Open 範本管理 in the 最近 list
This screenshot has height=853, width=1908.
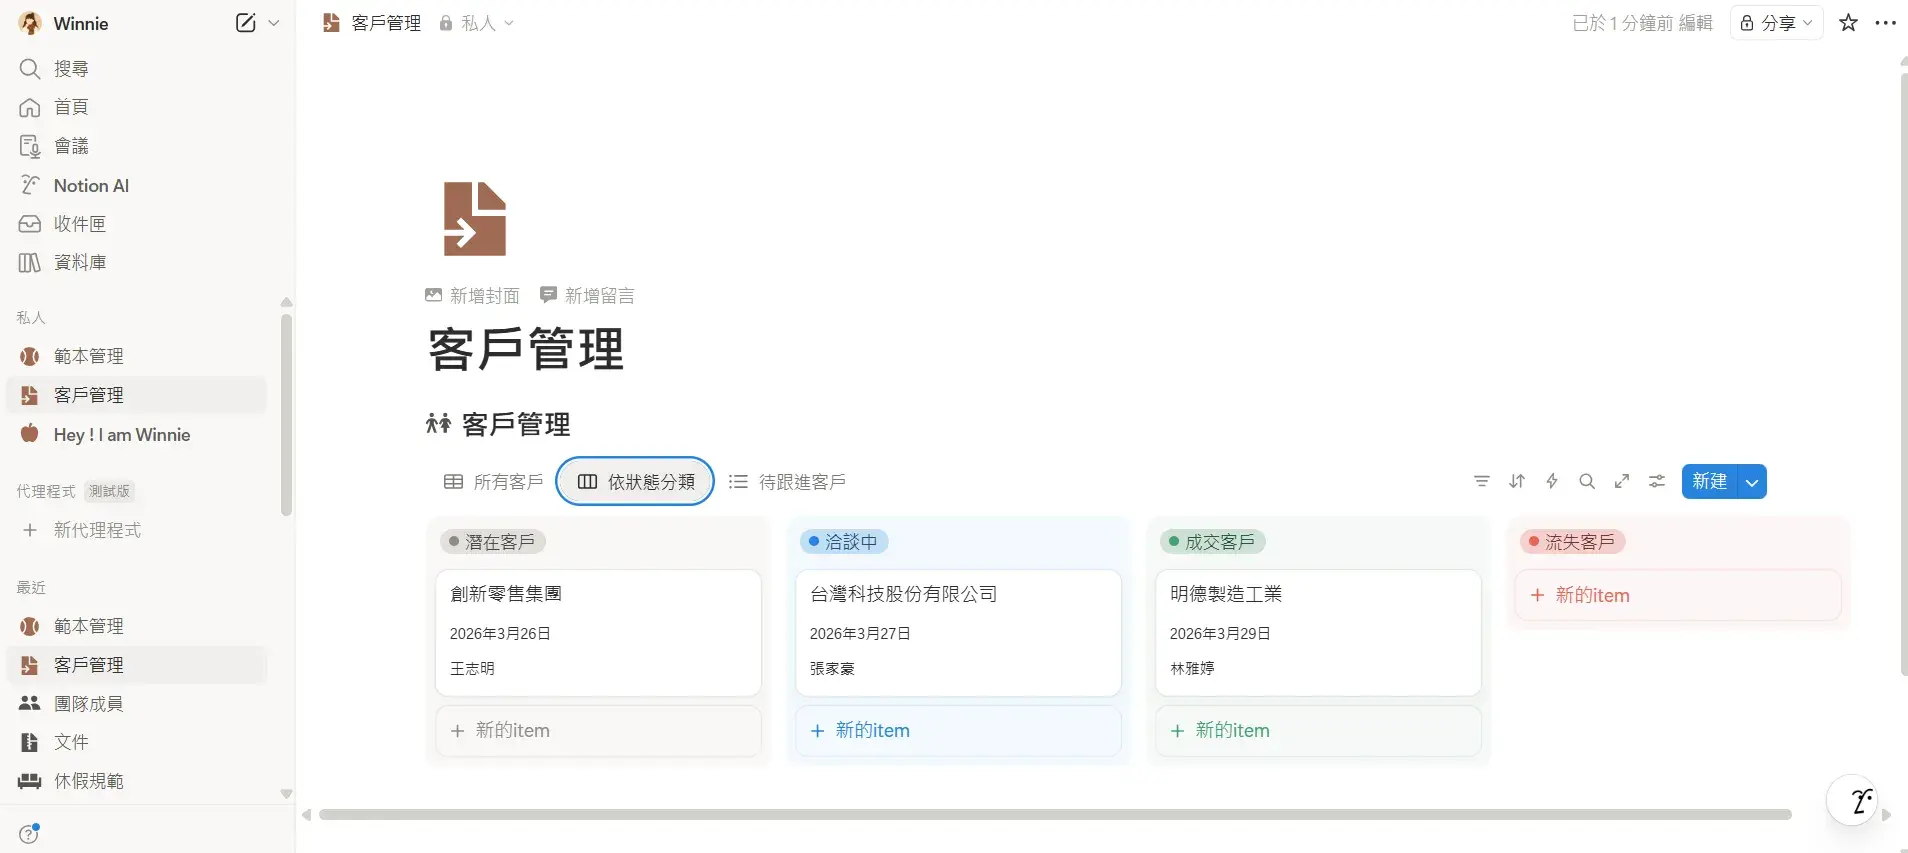[136, 626]
